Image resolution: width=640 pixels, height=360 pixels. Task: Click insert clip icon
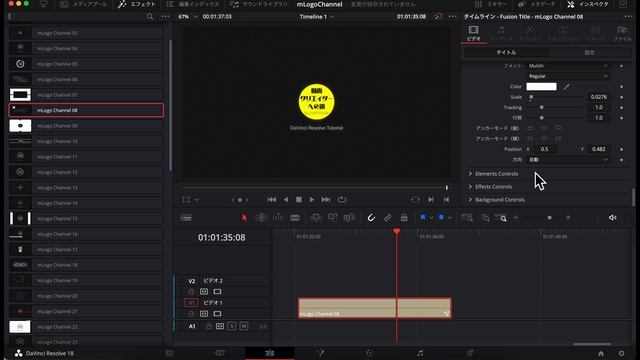tap(316, 218)
